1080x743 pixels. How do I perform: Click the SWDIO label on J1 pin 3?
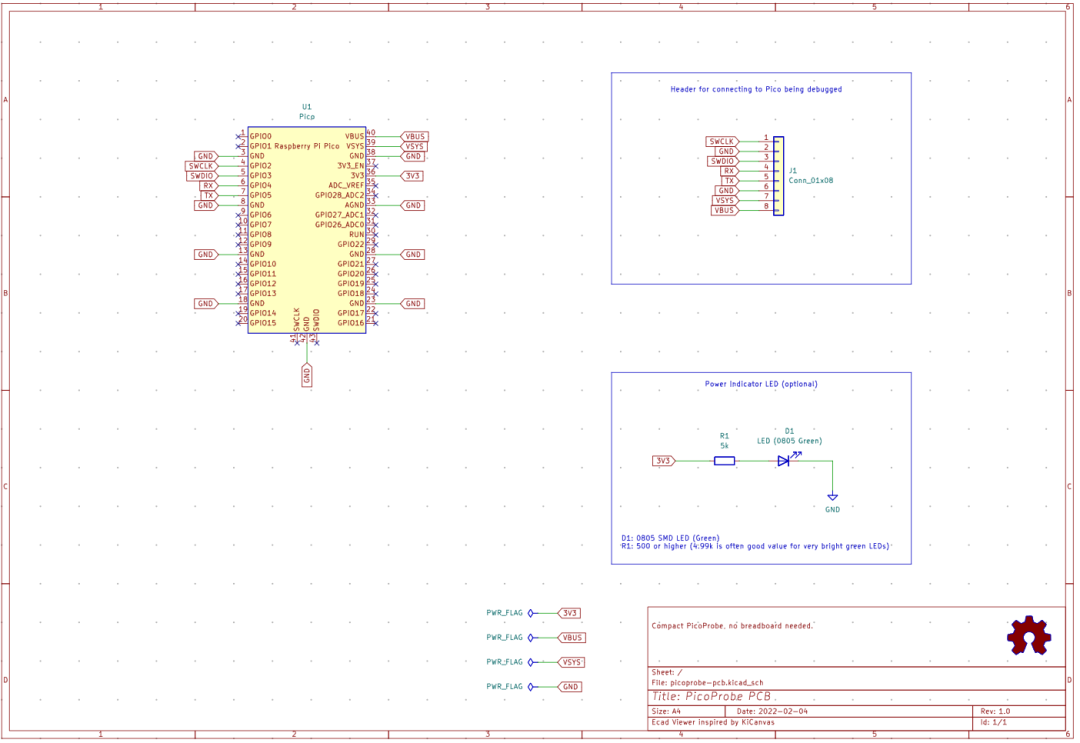click(723, 161)
